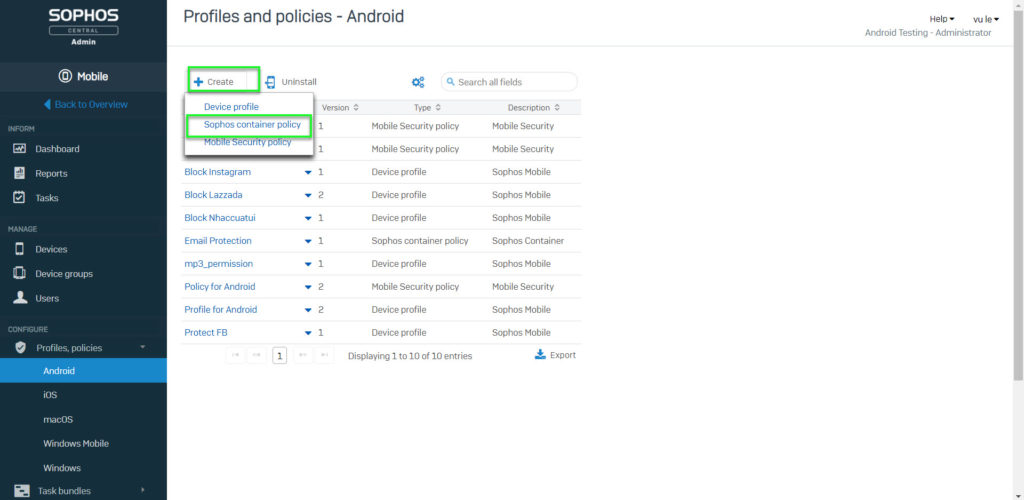The image size is (1024, 500).
Task: Open actions dropdown for Profile for Android
Action: 308,309
